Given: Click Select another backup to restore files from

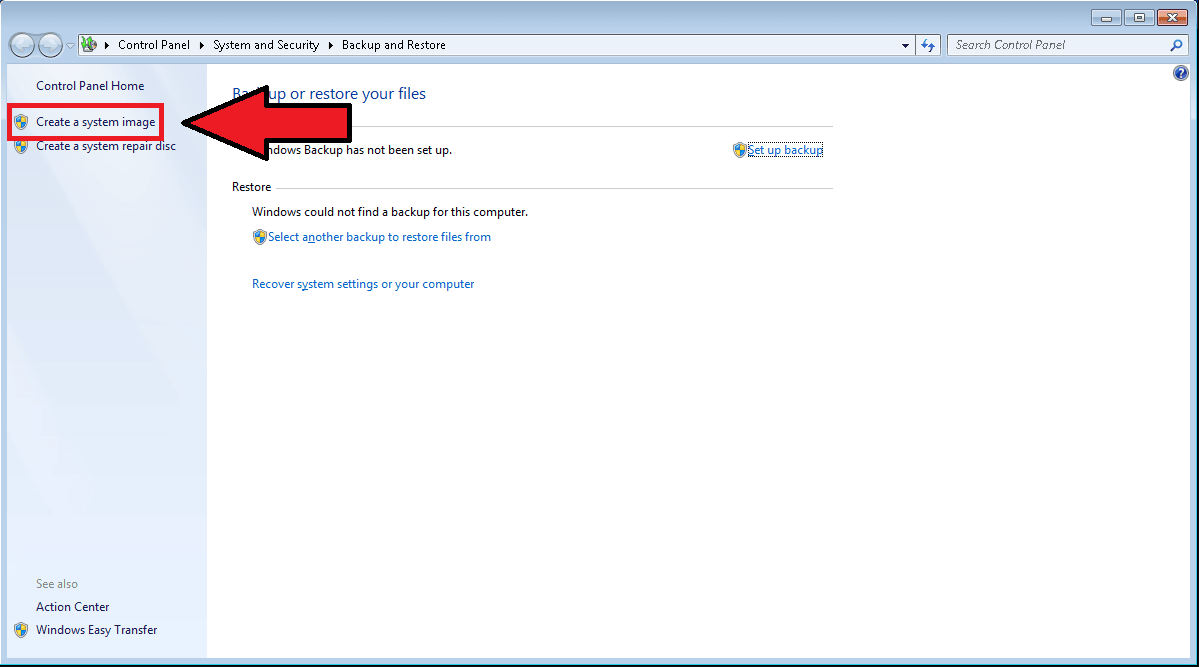Looking at the screenshot, I should tap(379, 237).
